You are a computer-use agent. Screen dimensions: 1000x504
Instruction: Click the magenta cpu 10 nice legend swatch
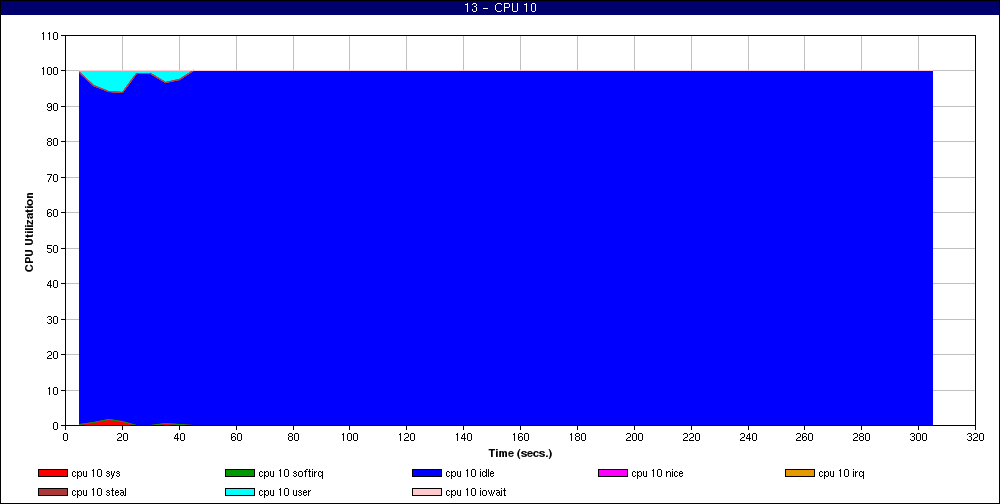coord(613,473)
